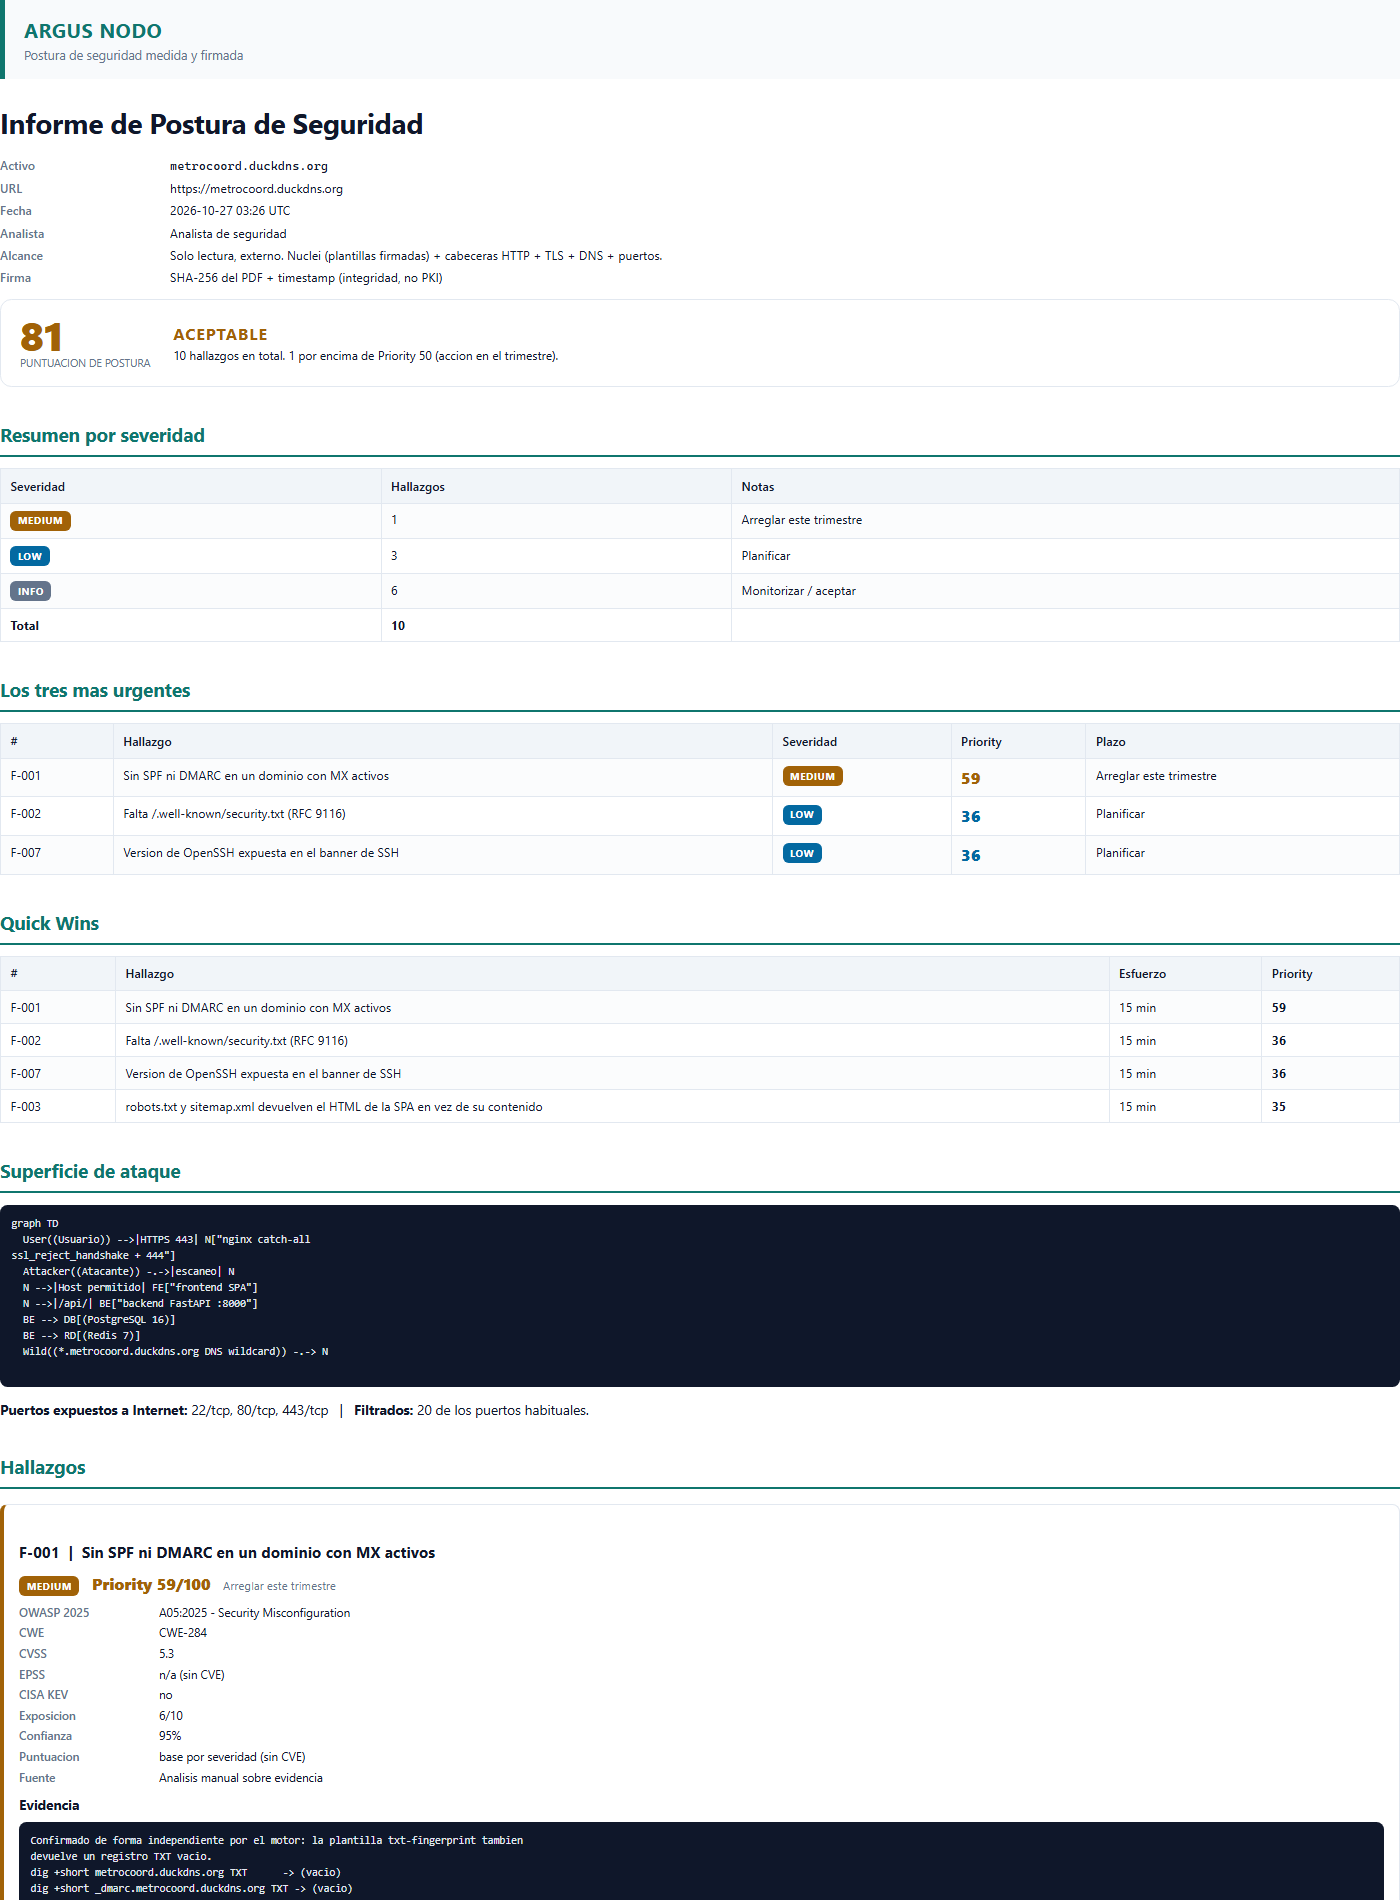This screenshot has width=1400, height=1900.
Task: Click the 'Informe de Postura de Seguridad' heading
Action: 212,124
